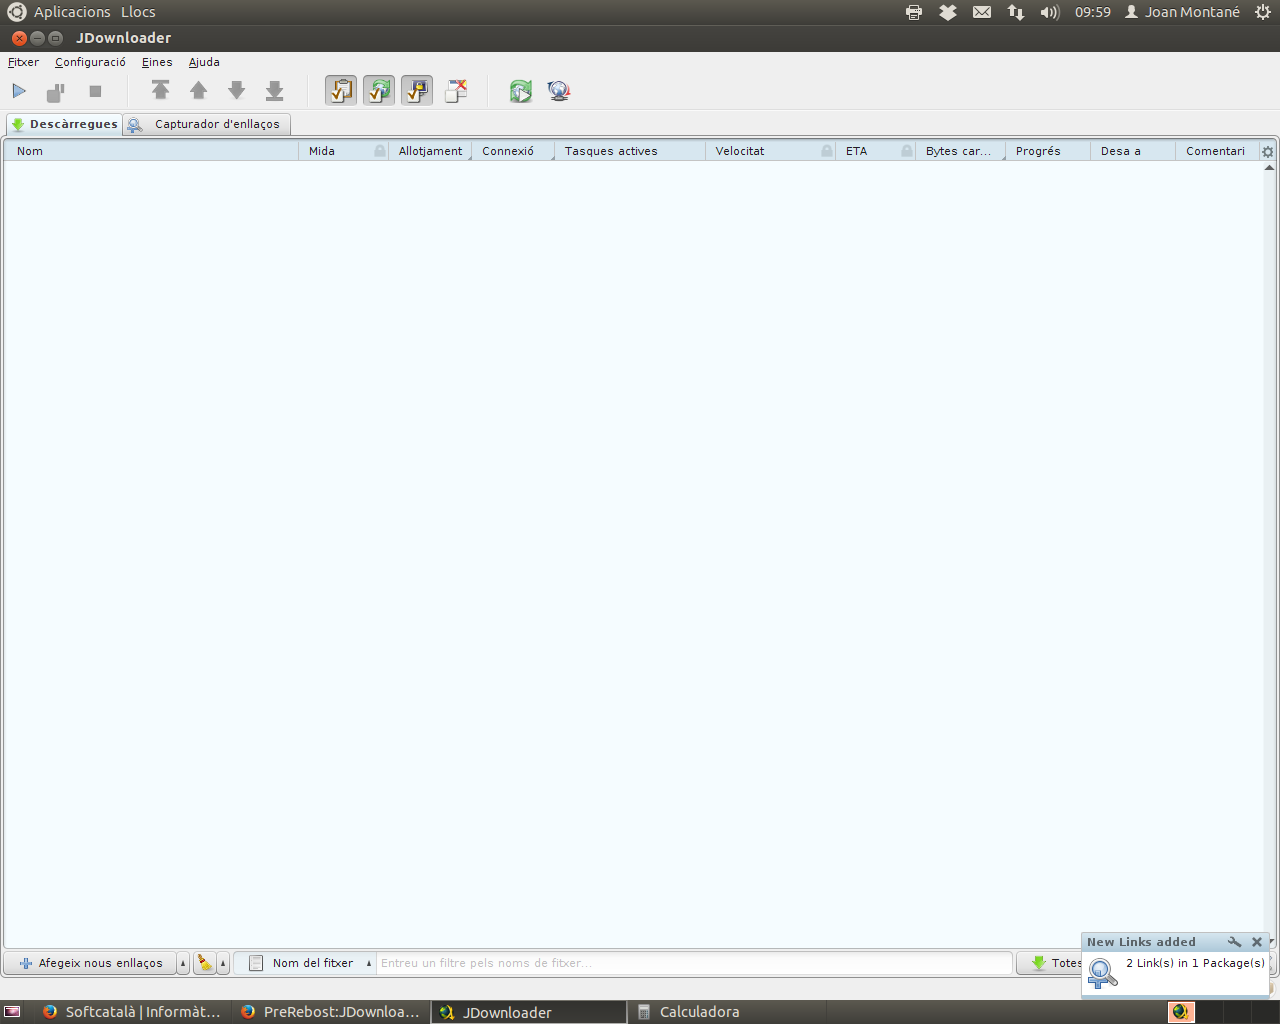Open the Fitxer menu
The image size is (1280, 1024).
23,62
